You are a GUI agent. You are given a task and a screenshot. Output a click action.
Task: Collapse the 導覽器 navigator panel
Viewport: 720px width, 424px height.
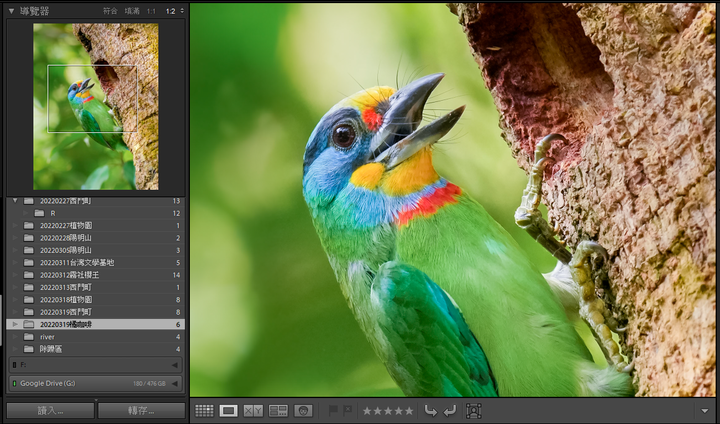tap(11, 11)
